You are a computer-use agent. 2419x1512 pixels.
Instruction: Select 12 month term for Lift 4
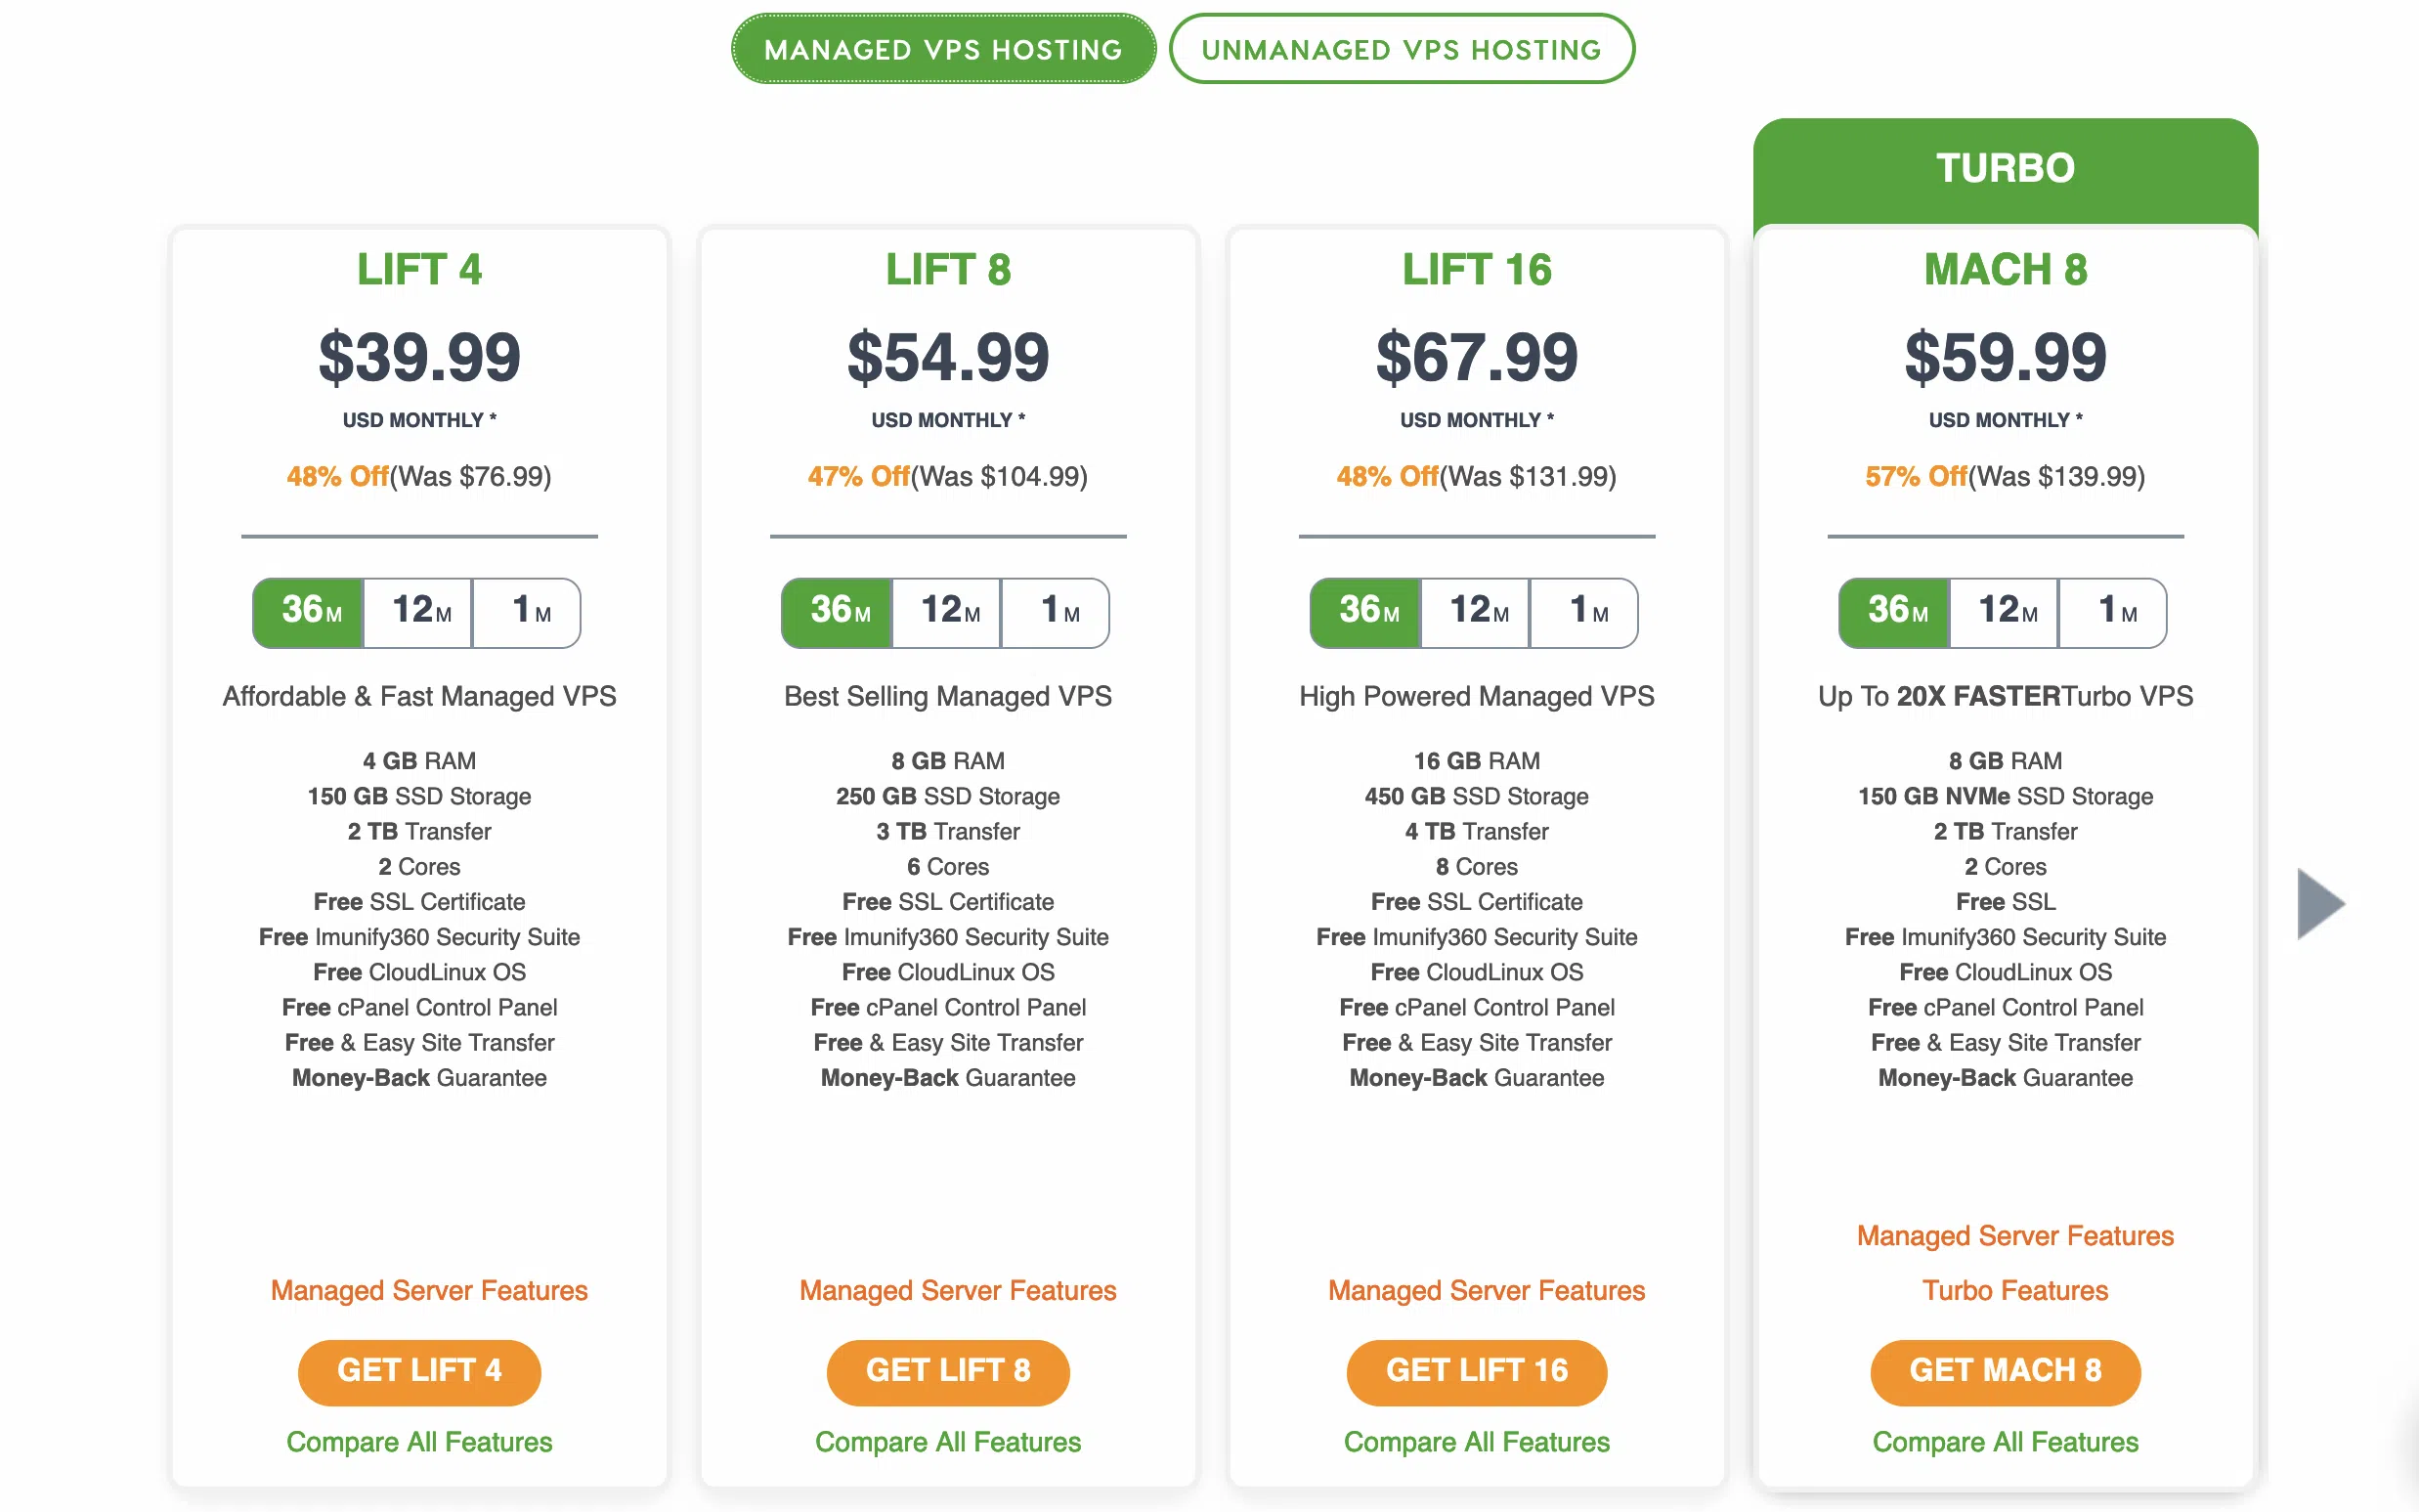[x=419, y=612]
